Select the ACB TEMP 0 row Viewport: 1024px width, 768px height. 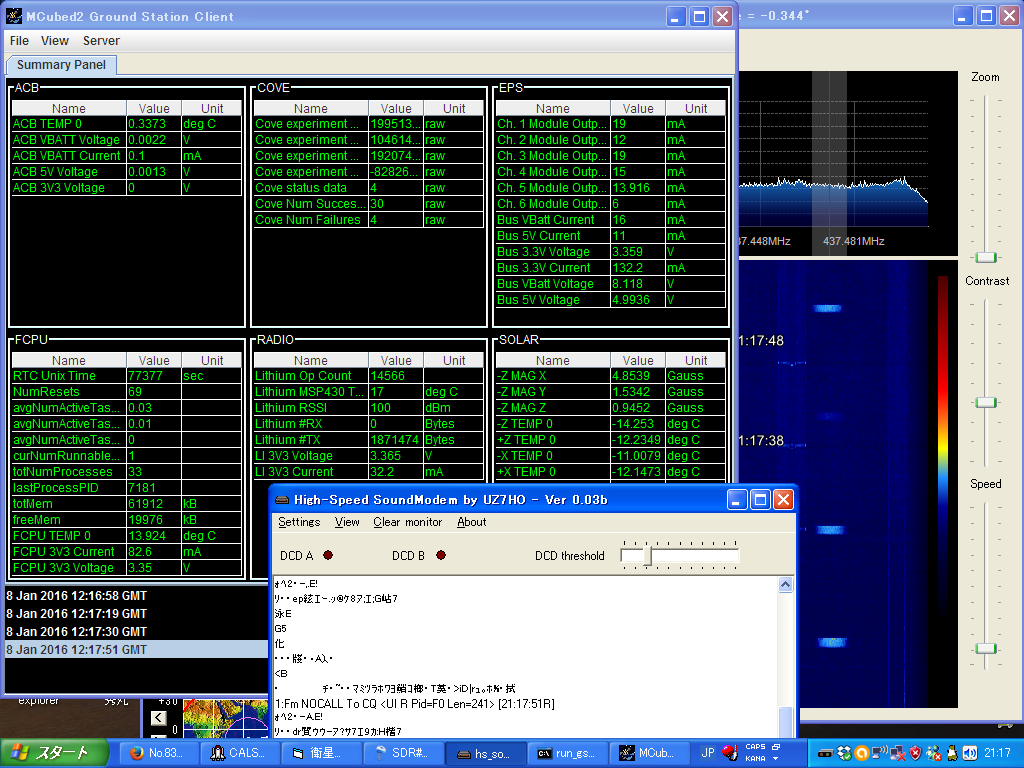pos(127,124)
